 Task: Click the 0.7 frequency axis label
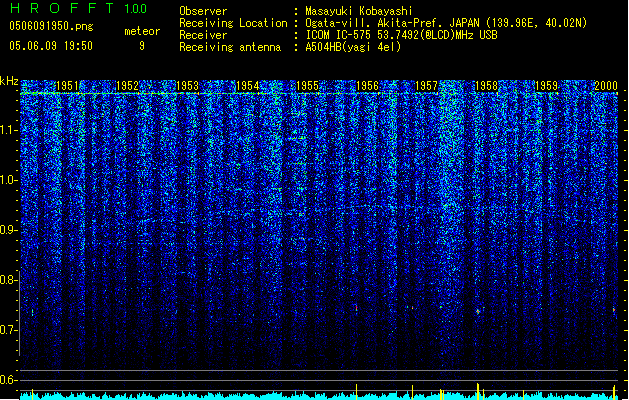point(9,330)
